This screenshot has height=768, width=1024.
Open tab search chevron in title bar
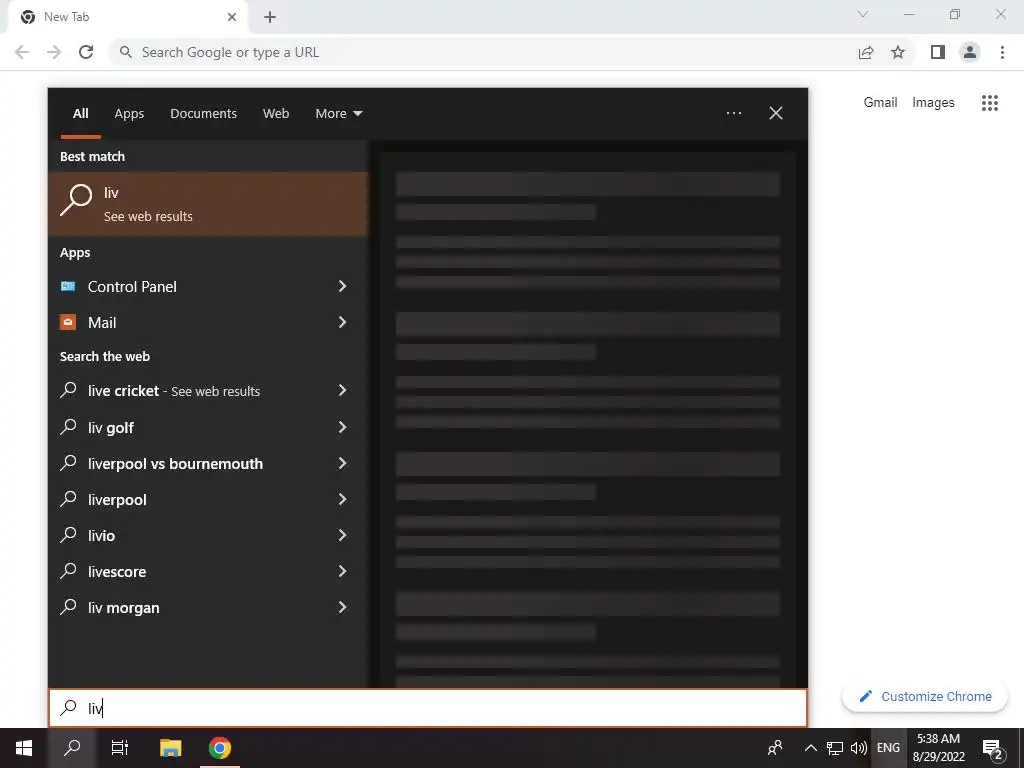863,14
